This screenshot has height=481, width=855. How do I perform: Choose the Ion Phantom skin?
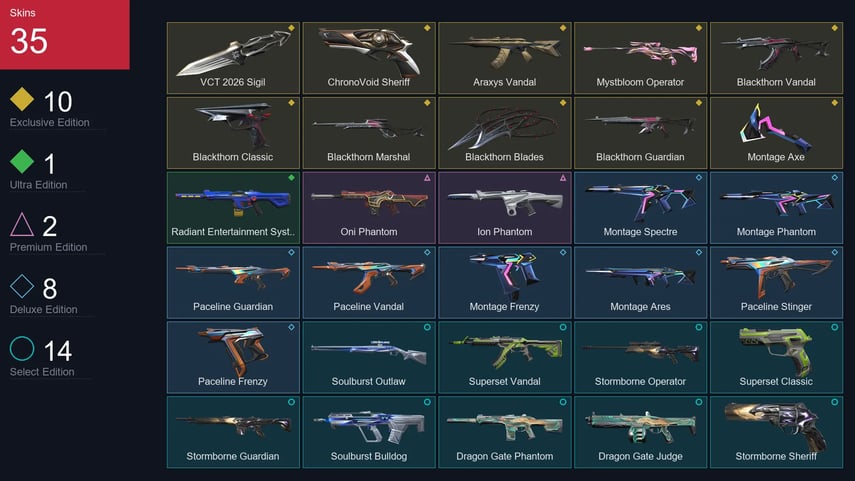pyautogui.click(x=504, y=207)
